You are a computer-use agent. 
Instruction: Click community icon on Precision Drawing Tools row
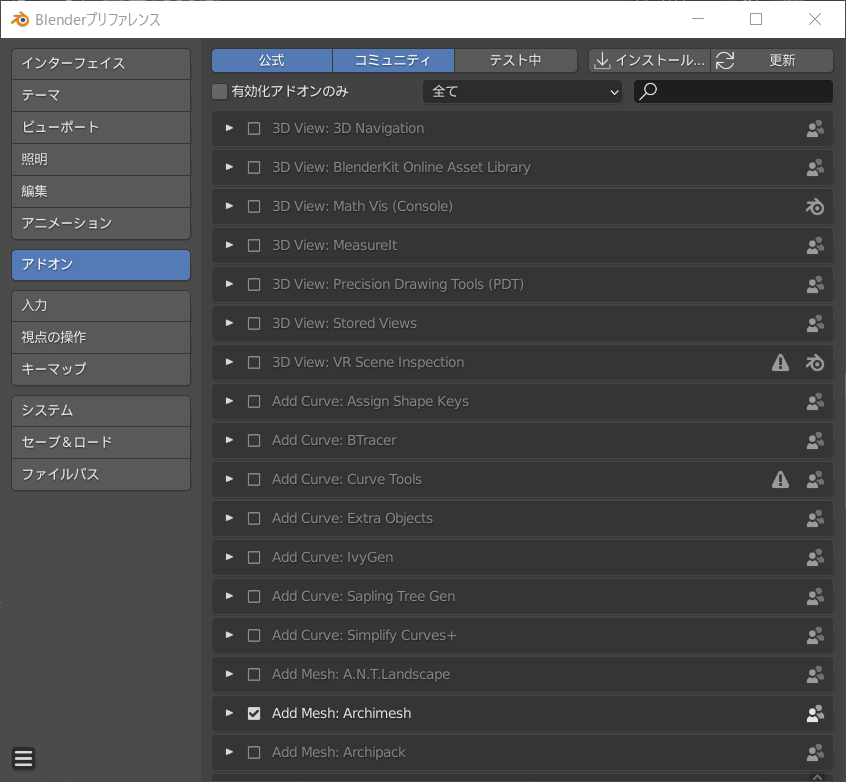click(x=815, y=284)
